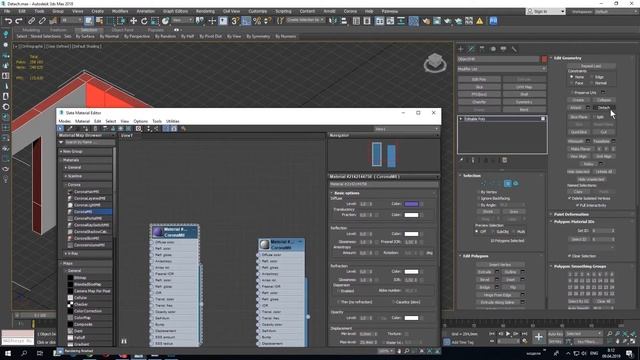The image size is (640, 360).
Task: Open Material menu in Slate Material Editor
Action: pyautogui.click(x=82, y=121)
